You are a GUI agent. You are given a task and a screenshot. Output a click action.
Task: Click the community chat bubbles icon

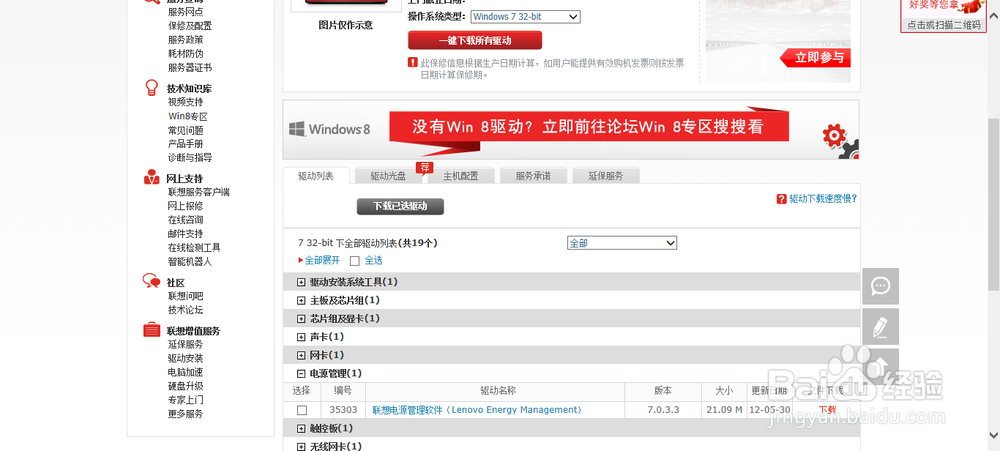pyautogui.click(x=151, y=281)
